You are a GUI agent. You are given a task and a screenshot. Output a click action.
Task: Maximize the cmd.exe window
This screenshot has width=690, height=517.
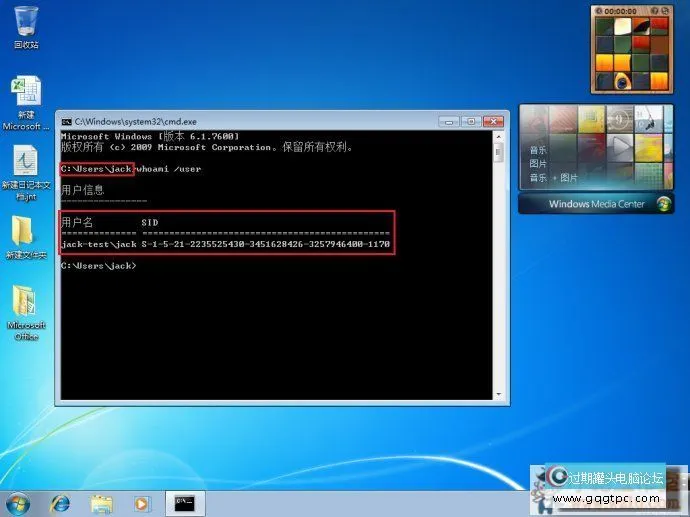470,120
